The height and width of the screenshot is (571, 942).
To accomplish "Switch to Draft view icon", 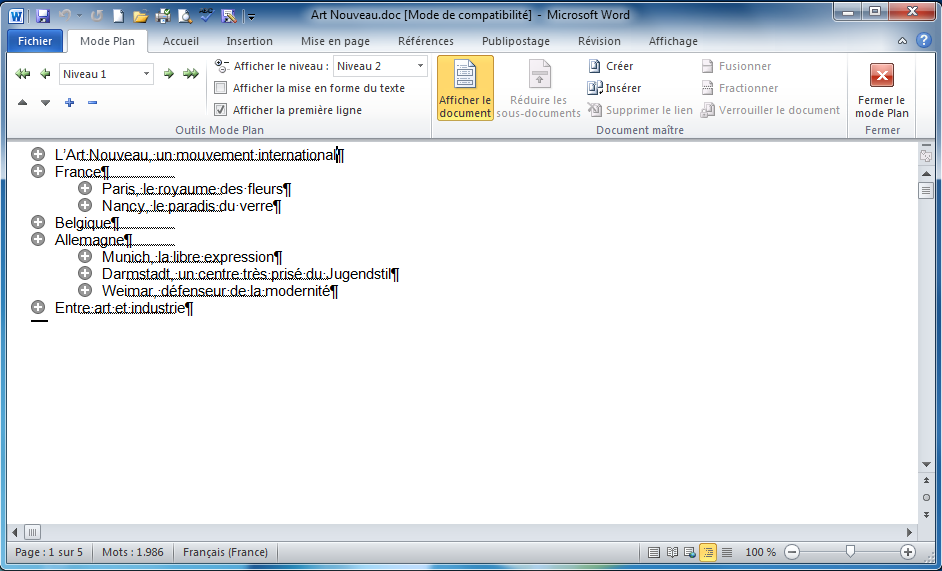I will (727, 552).
